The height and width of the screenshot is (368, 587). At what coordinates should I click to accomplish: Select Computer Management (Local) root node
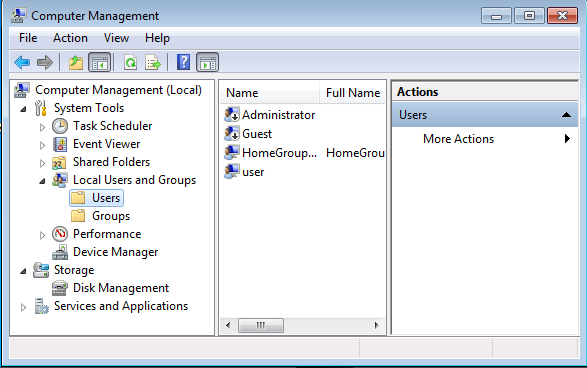pos(118,90)
